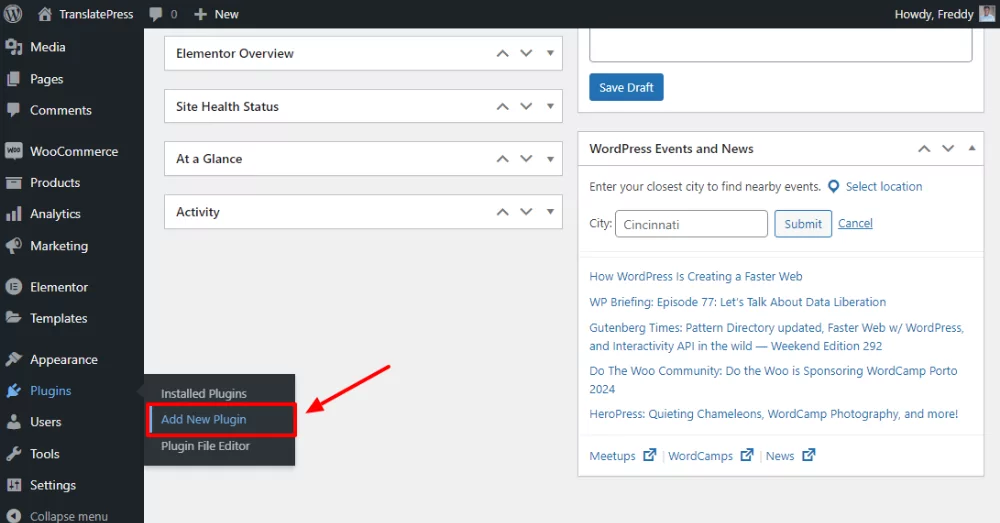Open the Comments sidebar icon
The width and height of the screenshot is (1000, 523).
coord(13,110)
